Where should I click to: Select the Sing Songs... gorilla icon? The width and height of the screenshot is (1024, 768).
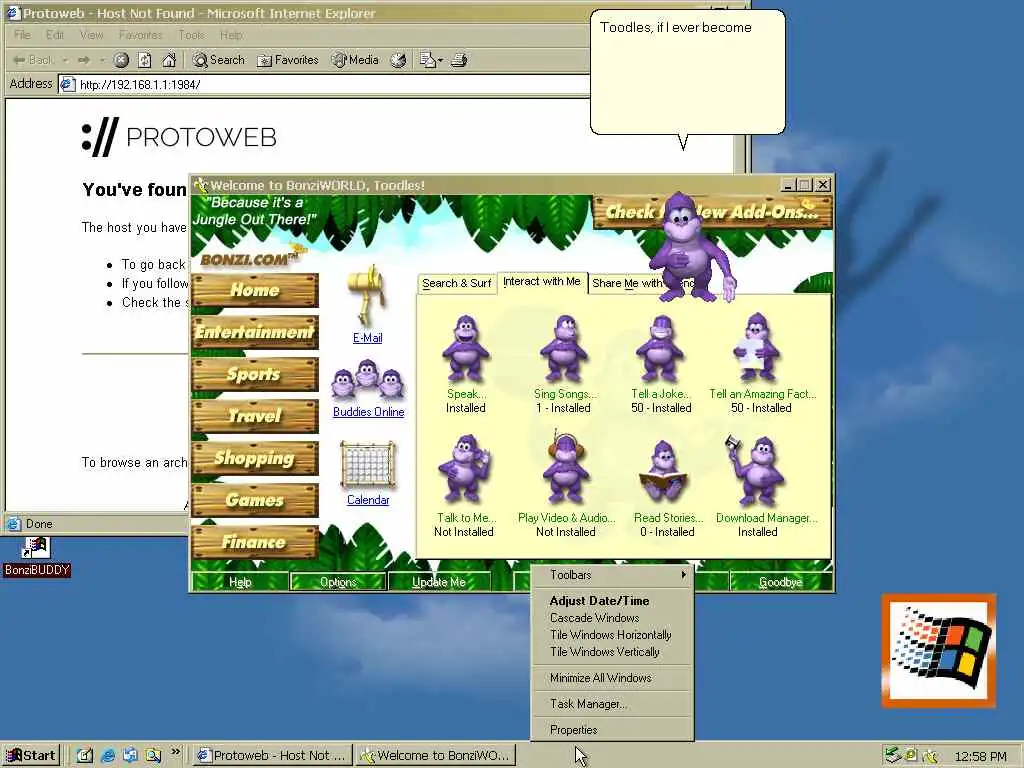(564, 348)
